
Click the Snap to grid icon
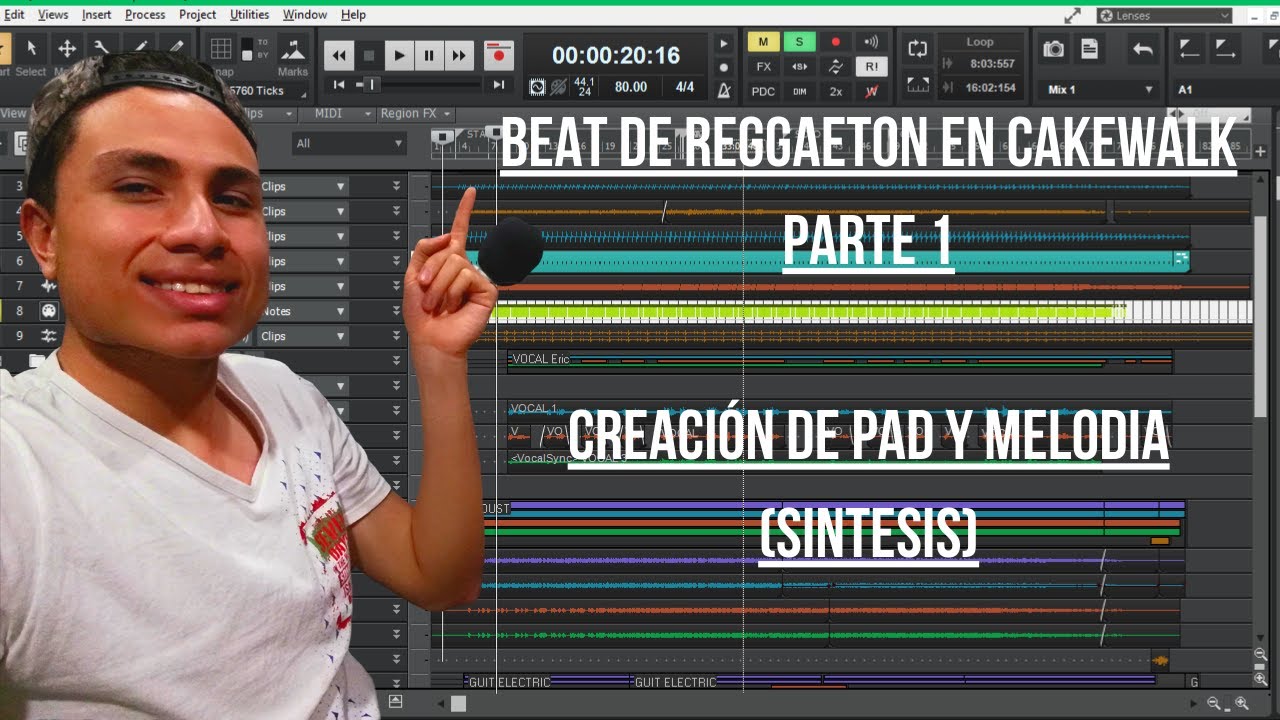point(221,50)
